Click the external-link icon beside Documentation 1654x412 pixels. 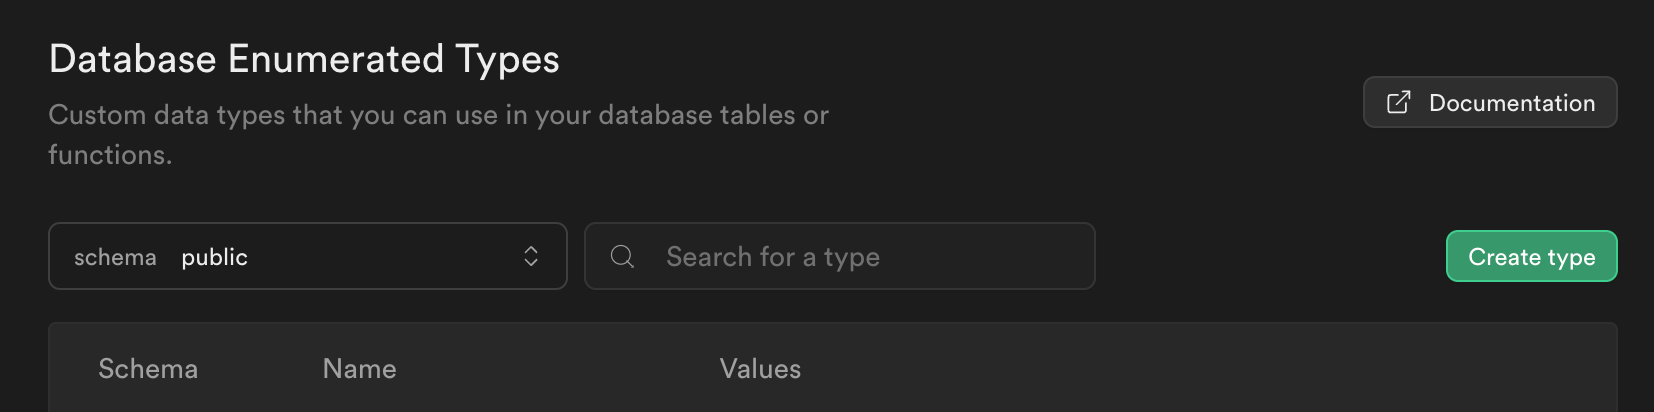pyautogui.click(x=1398, y=102)
